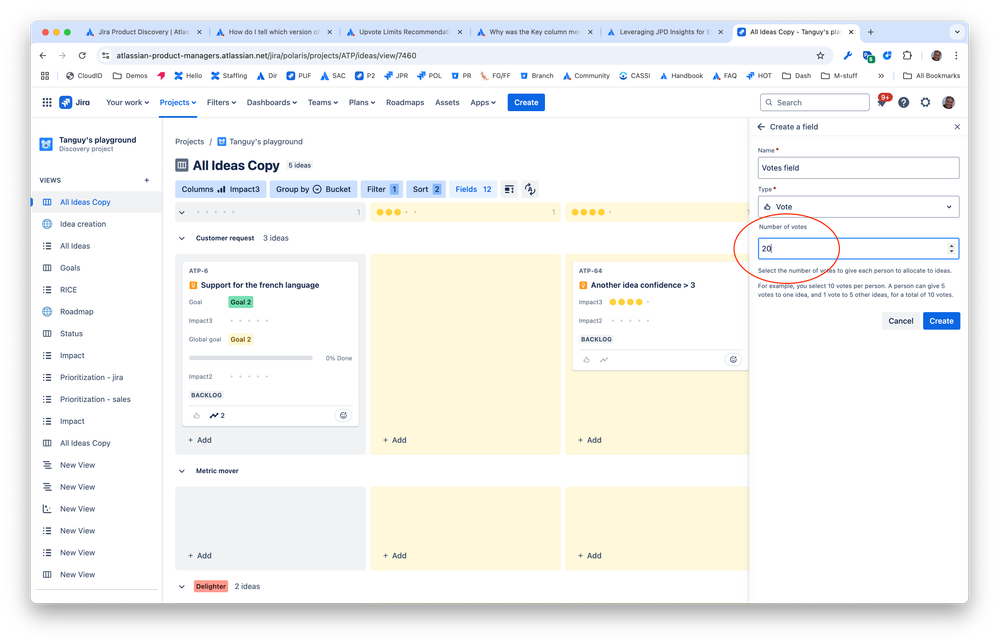Expand the Projects menu

click(x=178, y=103)
